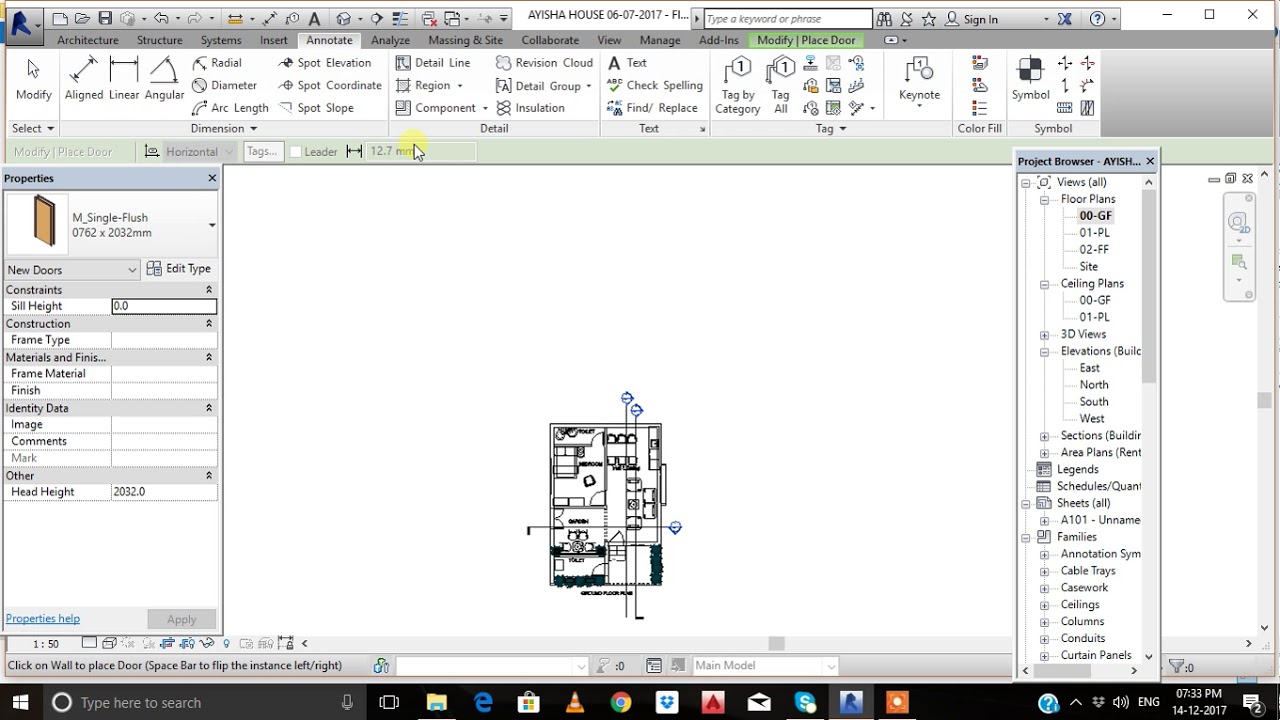
Task: Expand the Sections (Building) node
Action: (x=1044, y=436)
